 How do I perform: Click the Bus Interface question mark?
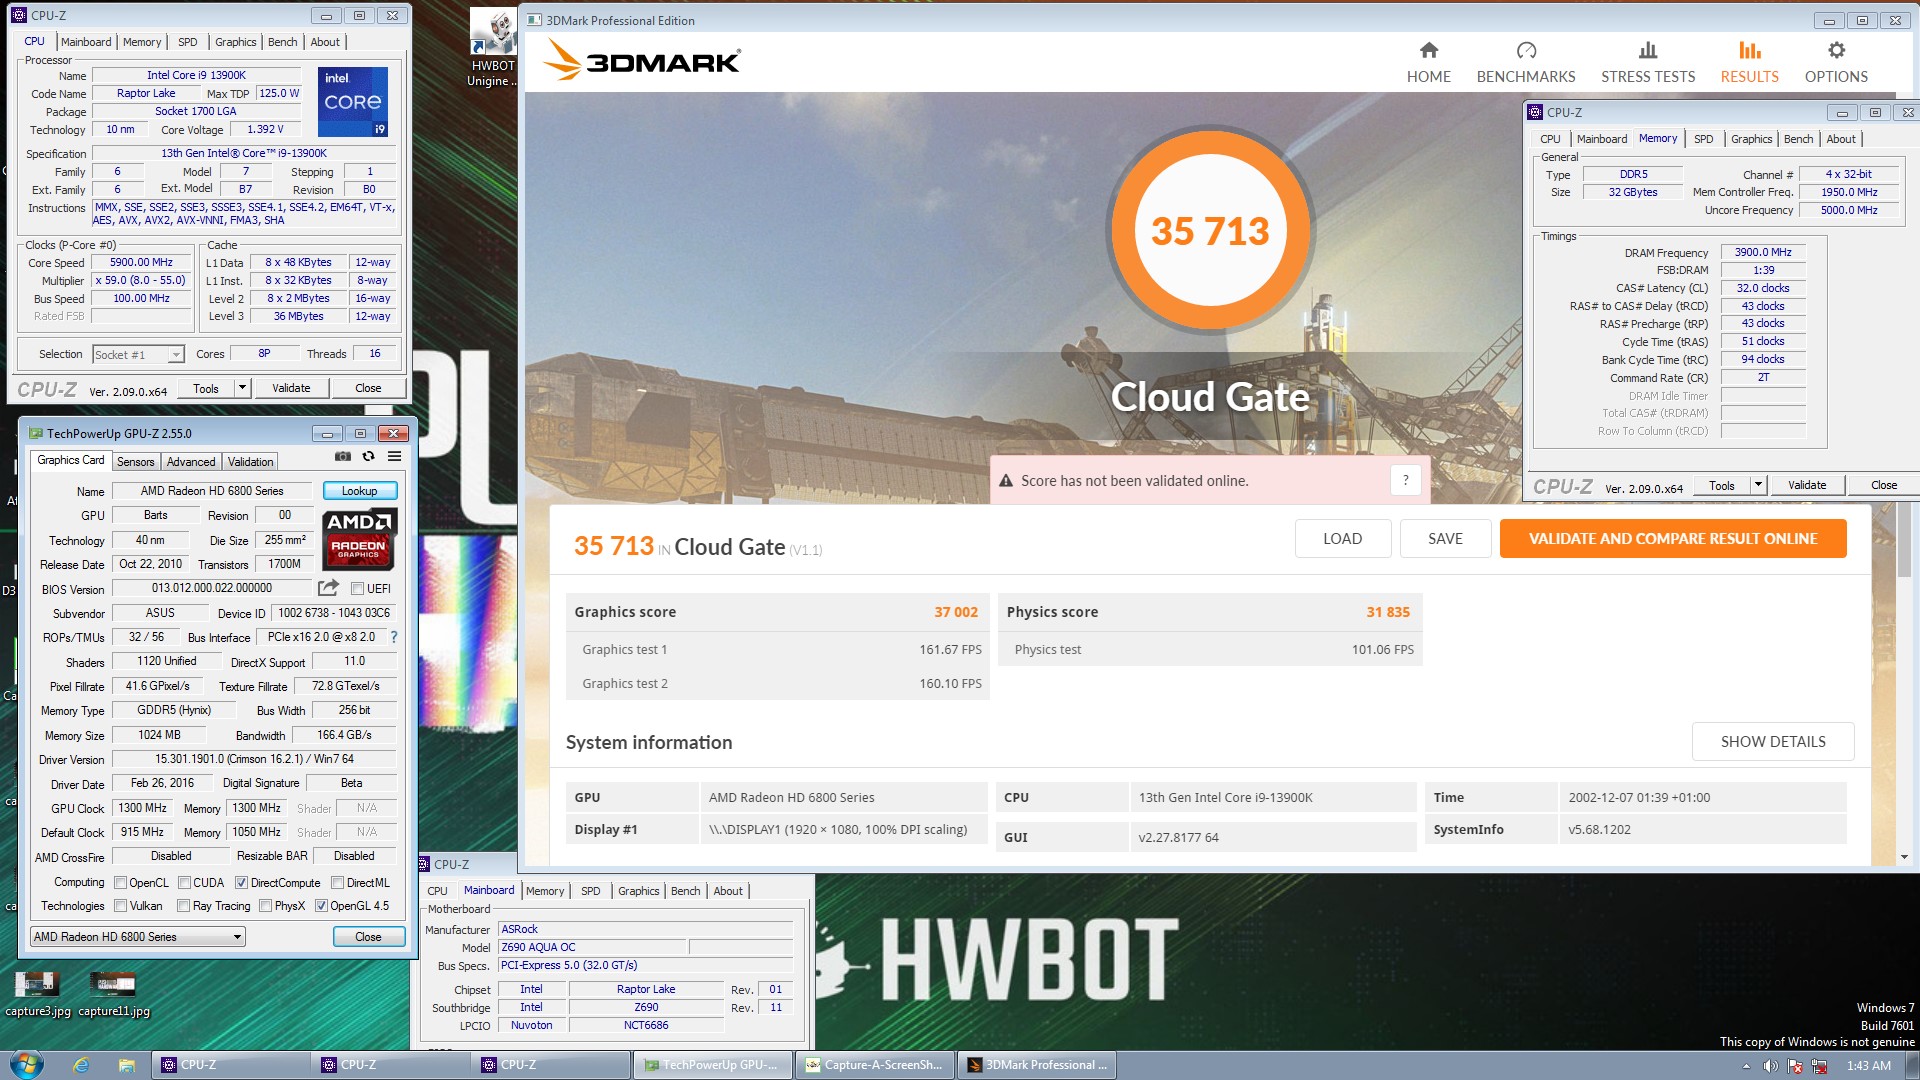pos(393,637)
